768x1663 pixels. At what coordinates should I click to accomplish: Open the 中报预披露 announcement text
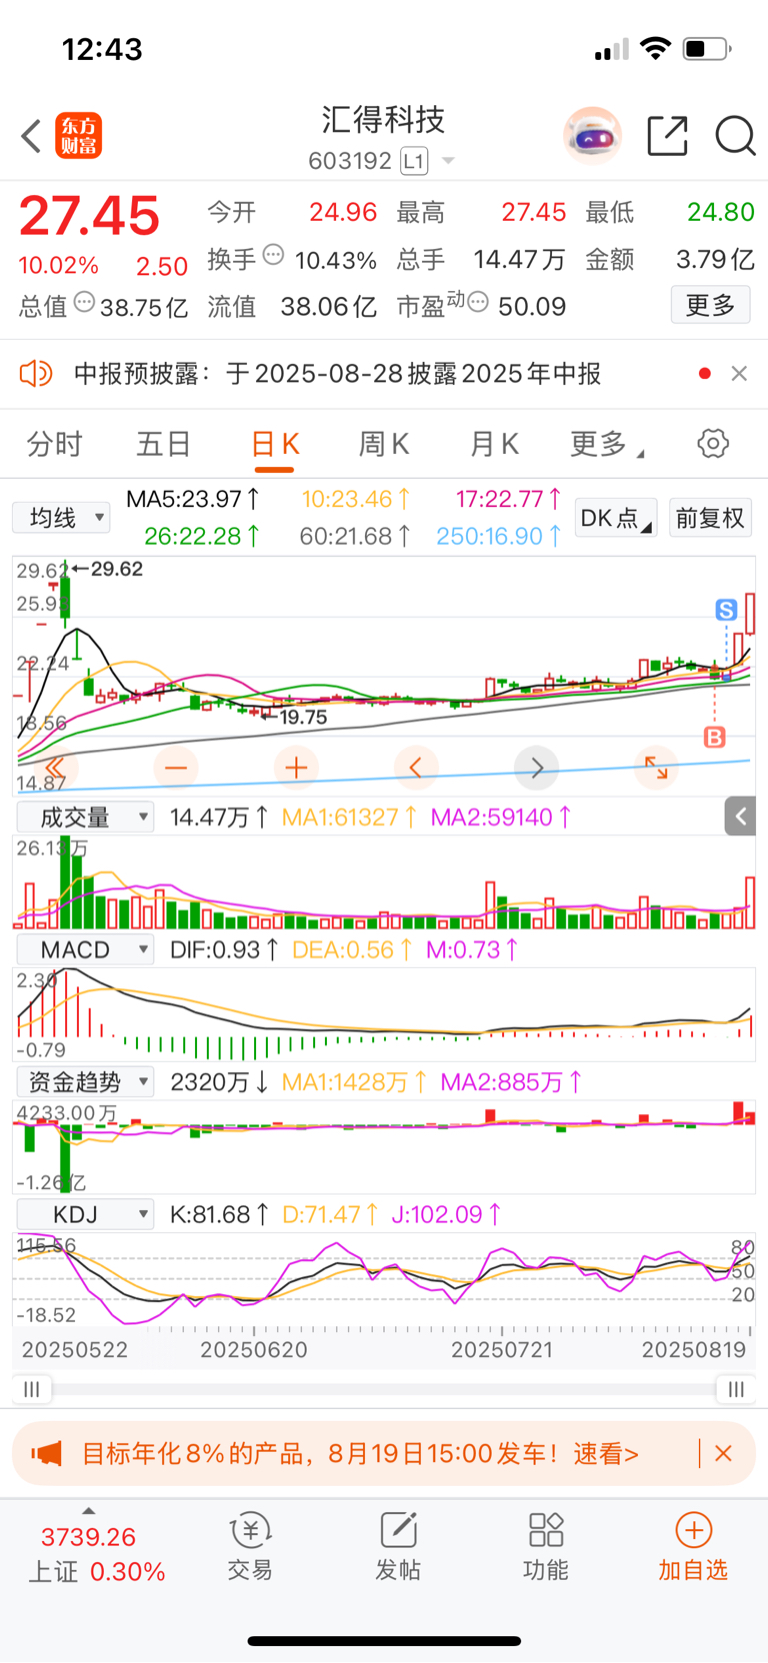pos(338,373)
